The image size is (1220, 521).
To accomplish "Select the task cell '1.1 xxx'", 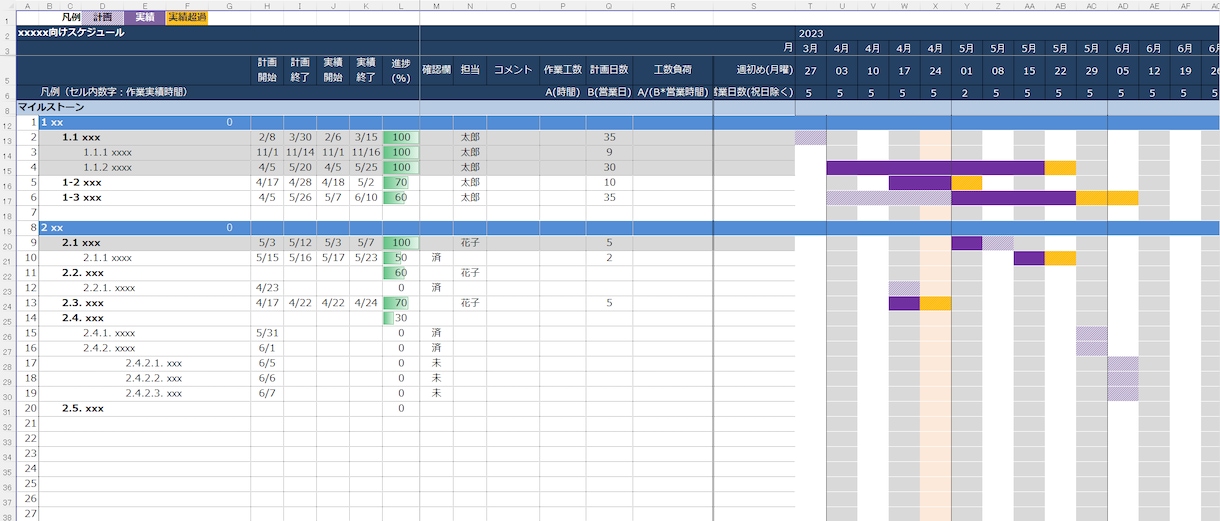I will coord(82,137).
